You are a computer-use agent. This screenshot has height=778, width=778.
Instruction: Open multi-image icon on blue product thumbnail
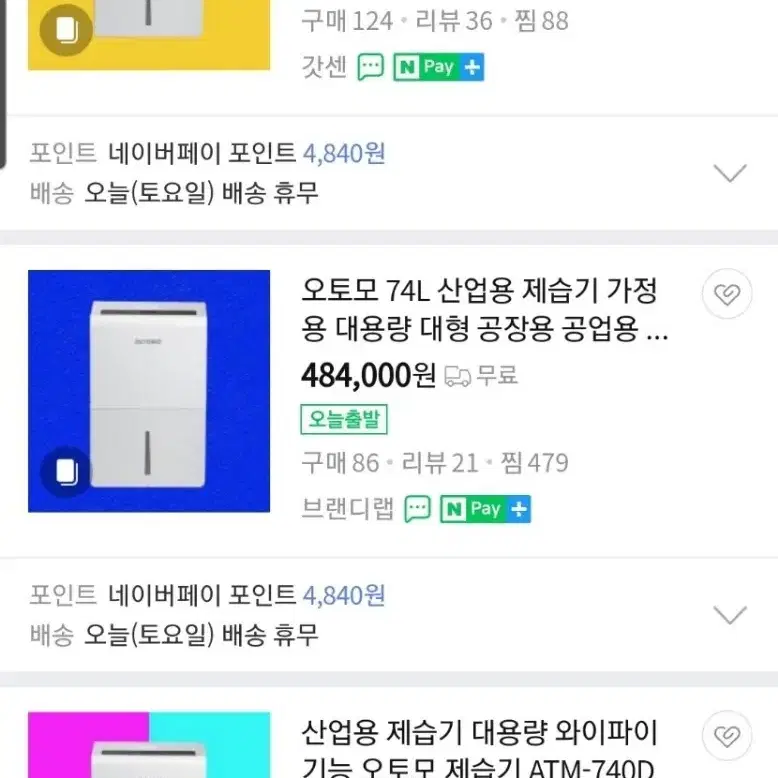(66, 471)
